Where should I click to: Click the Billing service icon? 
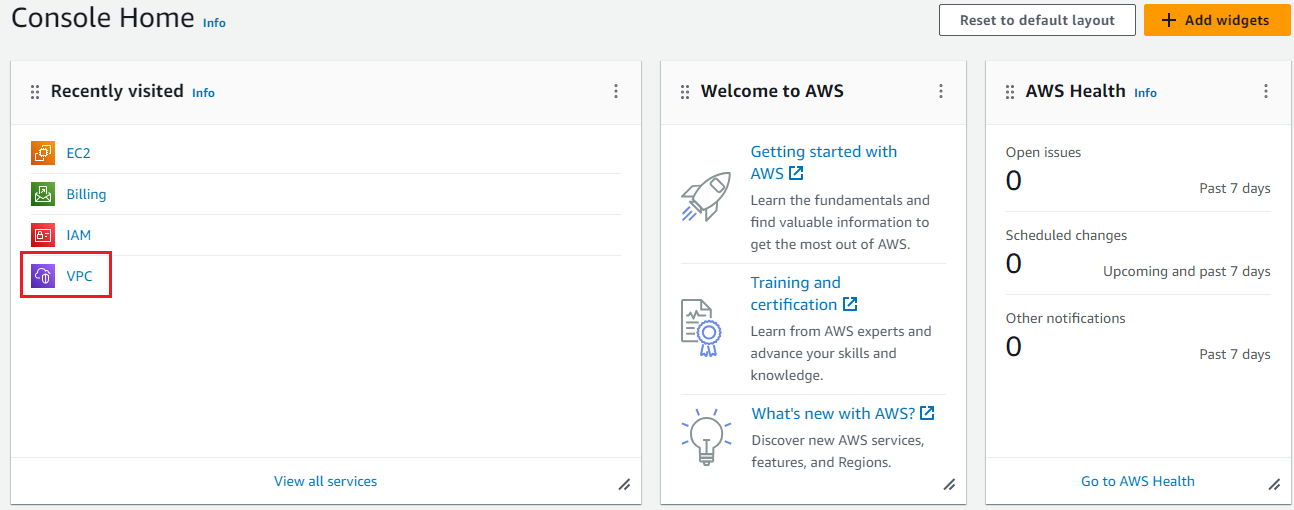(43, 194)
